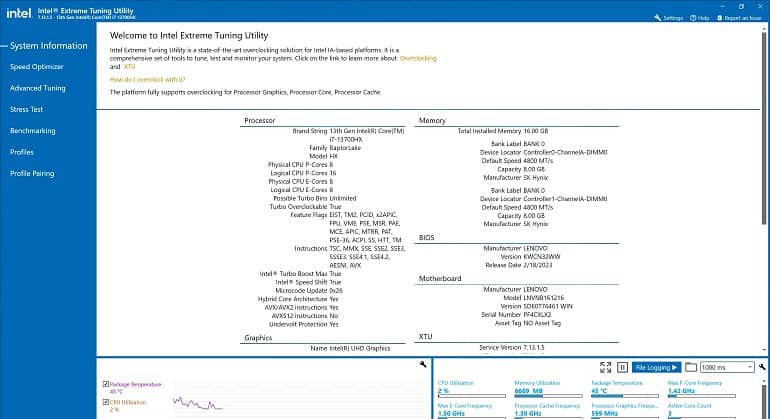Select the Max P-Core Frequency tile

pos(701,389)
